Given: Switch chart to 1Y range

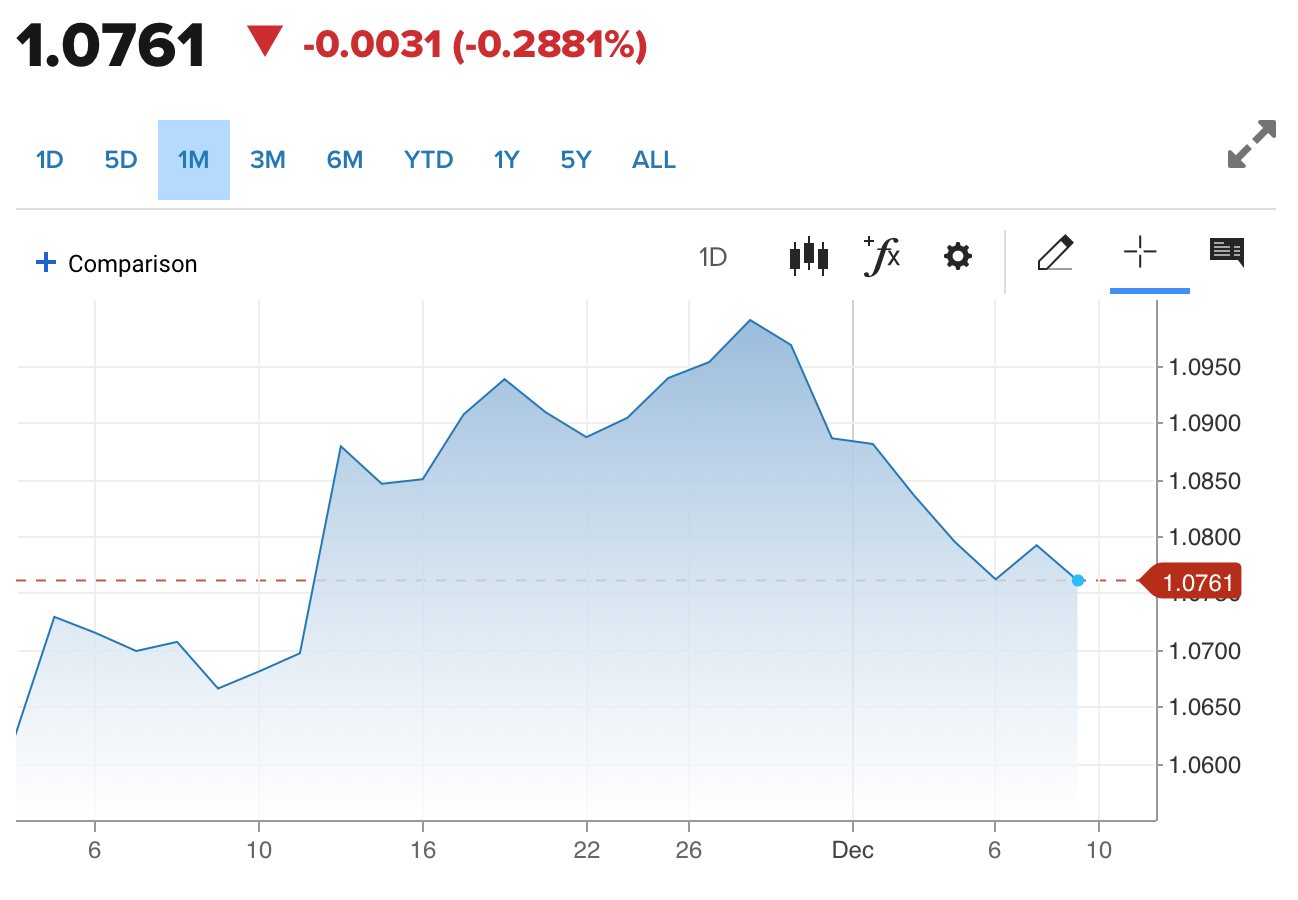Looking at the screenshot, I should point(507,160).
